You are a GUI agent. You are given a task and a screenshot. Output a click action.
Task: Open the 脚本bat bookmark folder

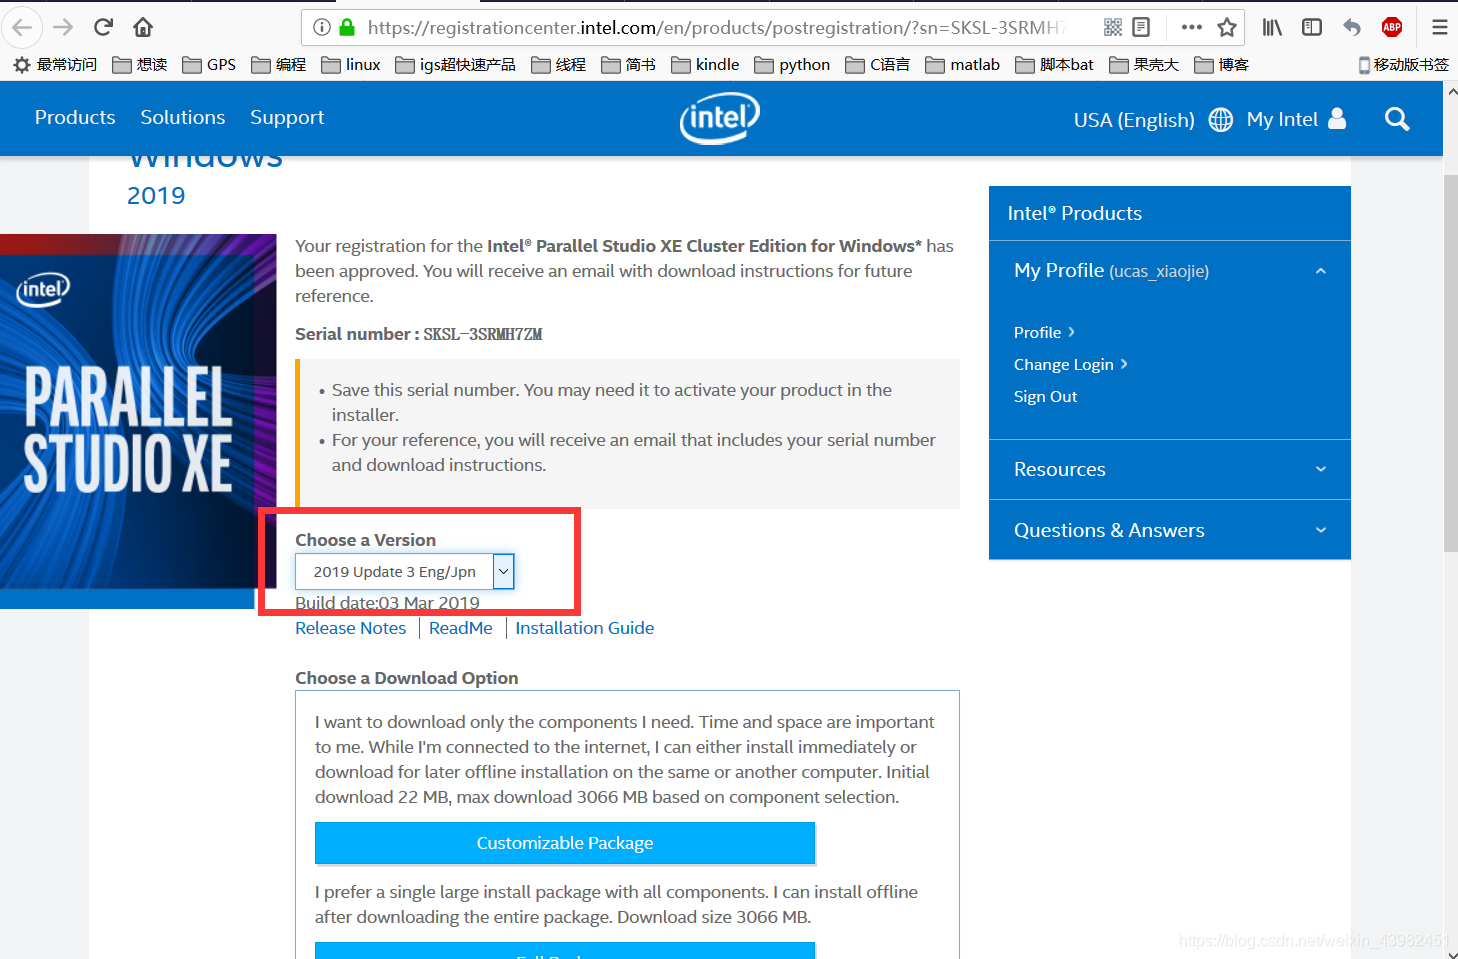coord(1054,65)
